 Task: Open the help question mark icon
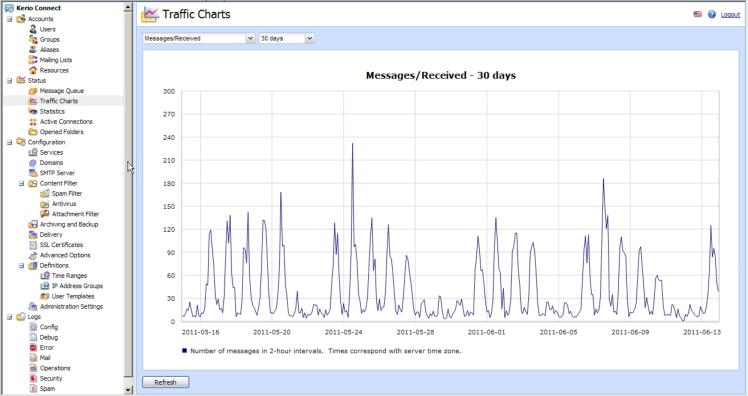click(712, 14)
